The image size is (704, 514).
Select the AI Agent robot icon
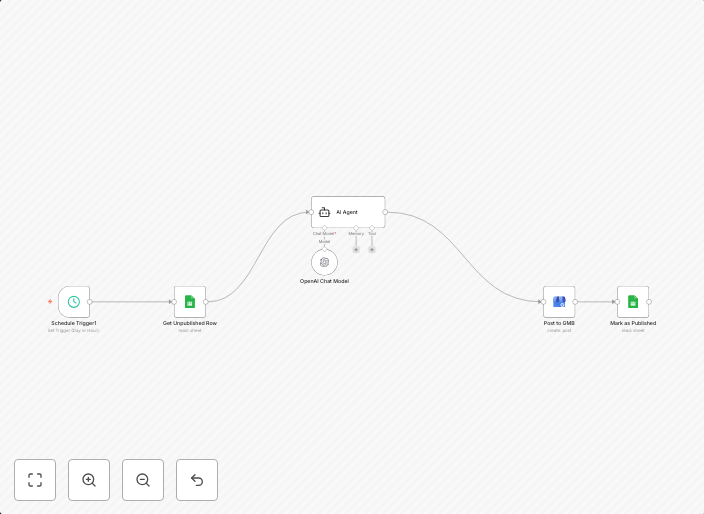[324, 212]
